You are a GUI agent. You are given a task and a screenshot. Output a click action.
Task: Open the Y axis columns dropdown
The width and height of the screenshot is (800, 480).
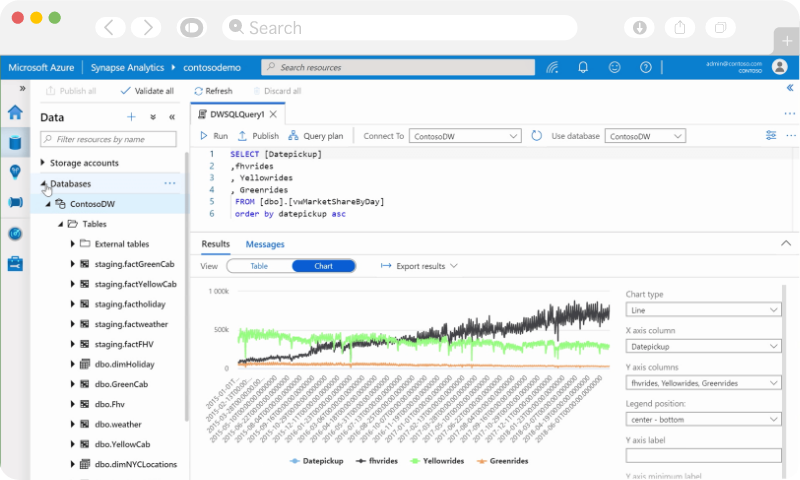tap(703, 383)
